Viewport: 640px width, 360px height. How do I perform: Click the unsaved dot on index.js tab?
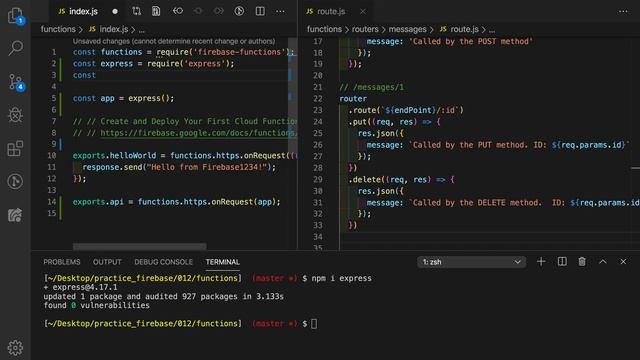[115, 11]
